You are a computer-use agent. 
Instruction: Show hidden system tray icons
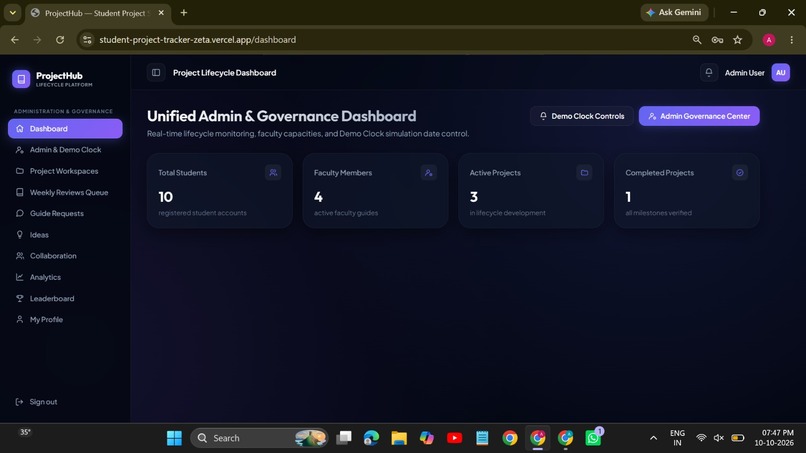(653, 438)
